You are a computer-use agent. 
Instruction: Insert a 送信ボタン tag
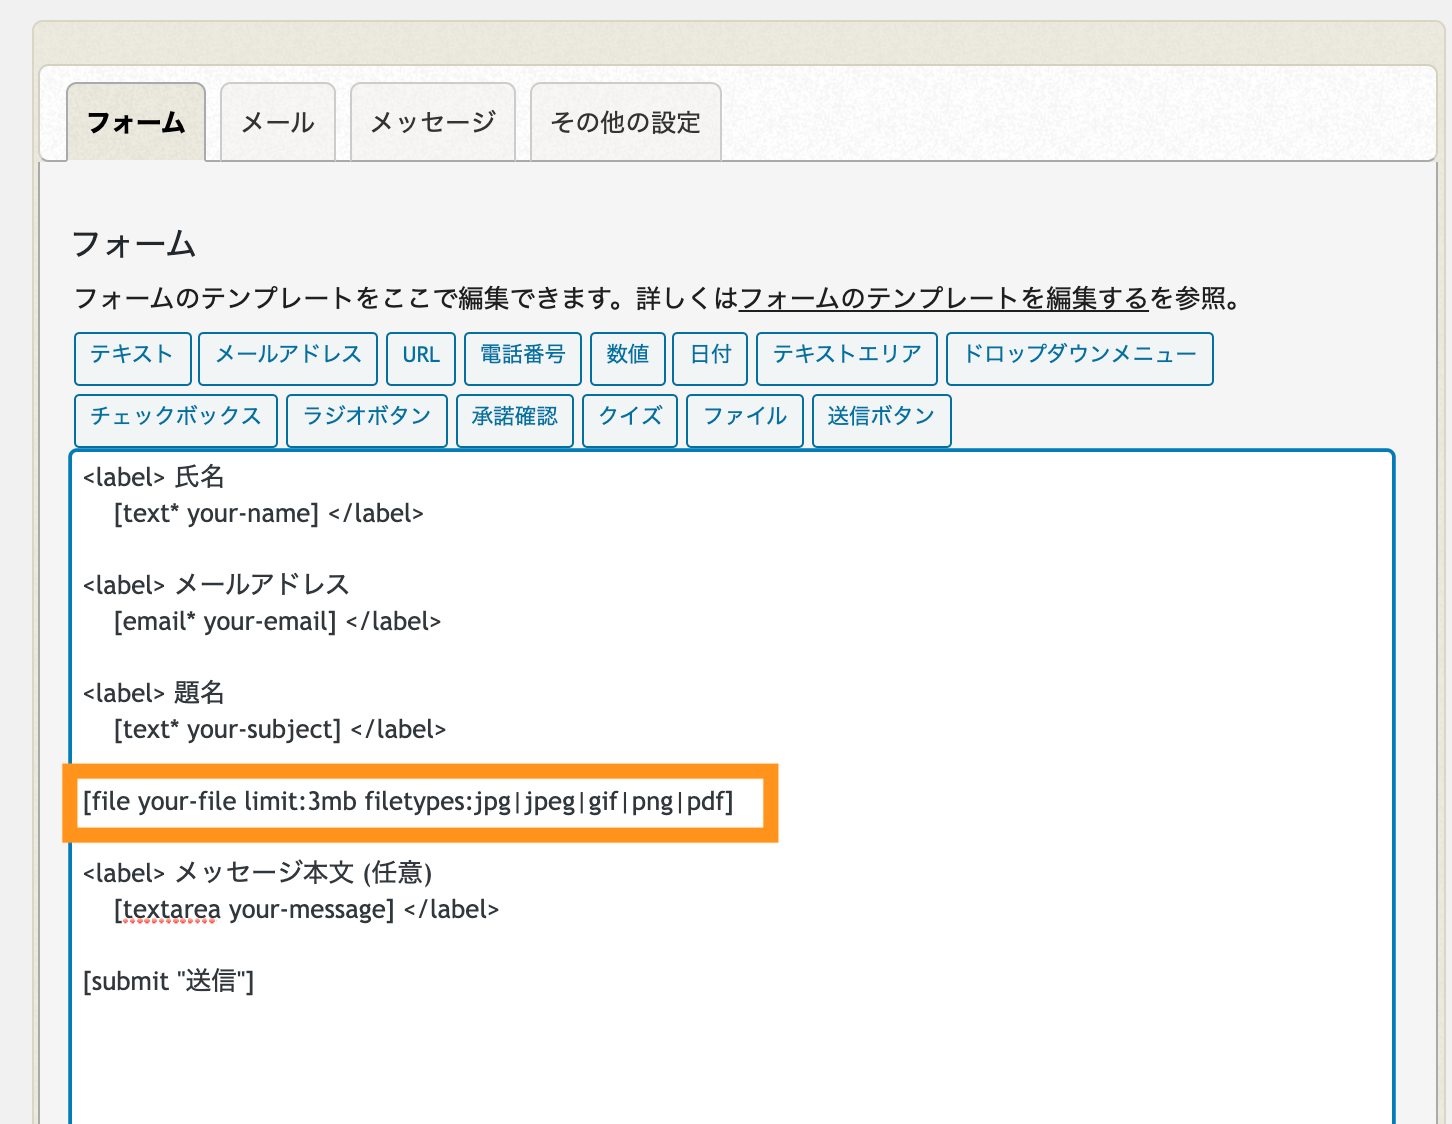pos(881,420)
